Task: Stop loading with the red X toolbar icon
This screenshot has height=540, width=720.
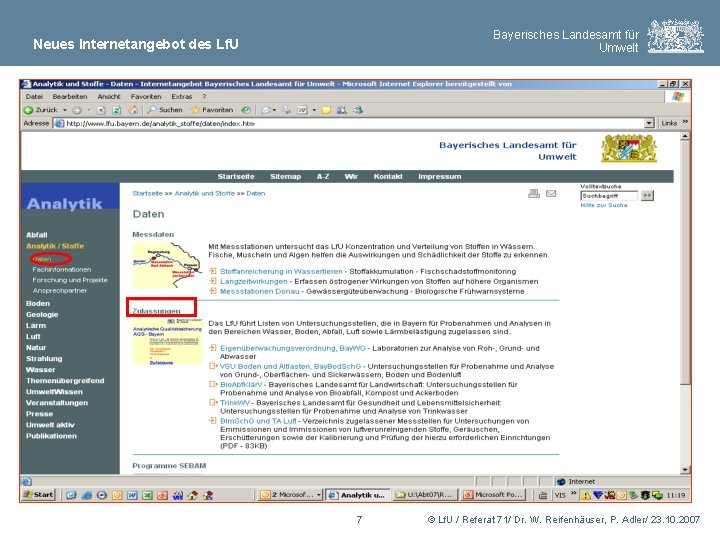Action: click(101, 110)
